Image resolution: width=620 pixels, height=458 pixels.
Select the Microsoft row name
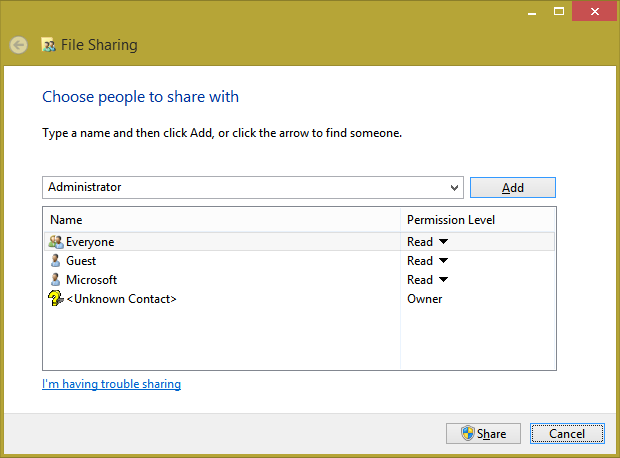pyautogui.click(x=91, y=280)
